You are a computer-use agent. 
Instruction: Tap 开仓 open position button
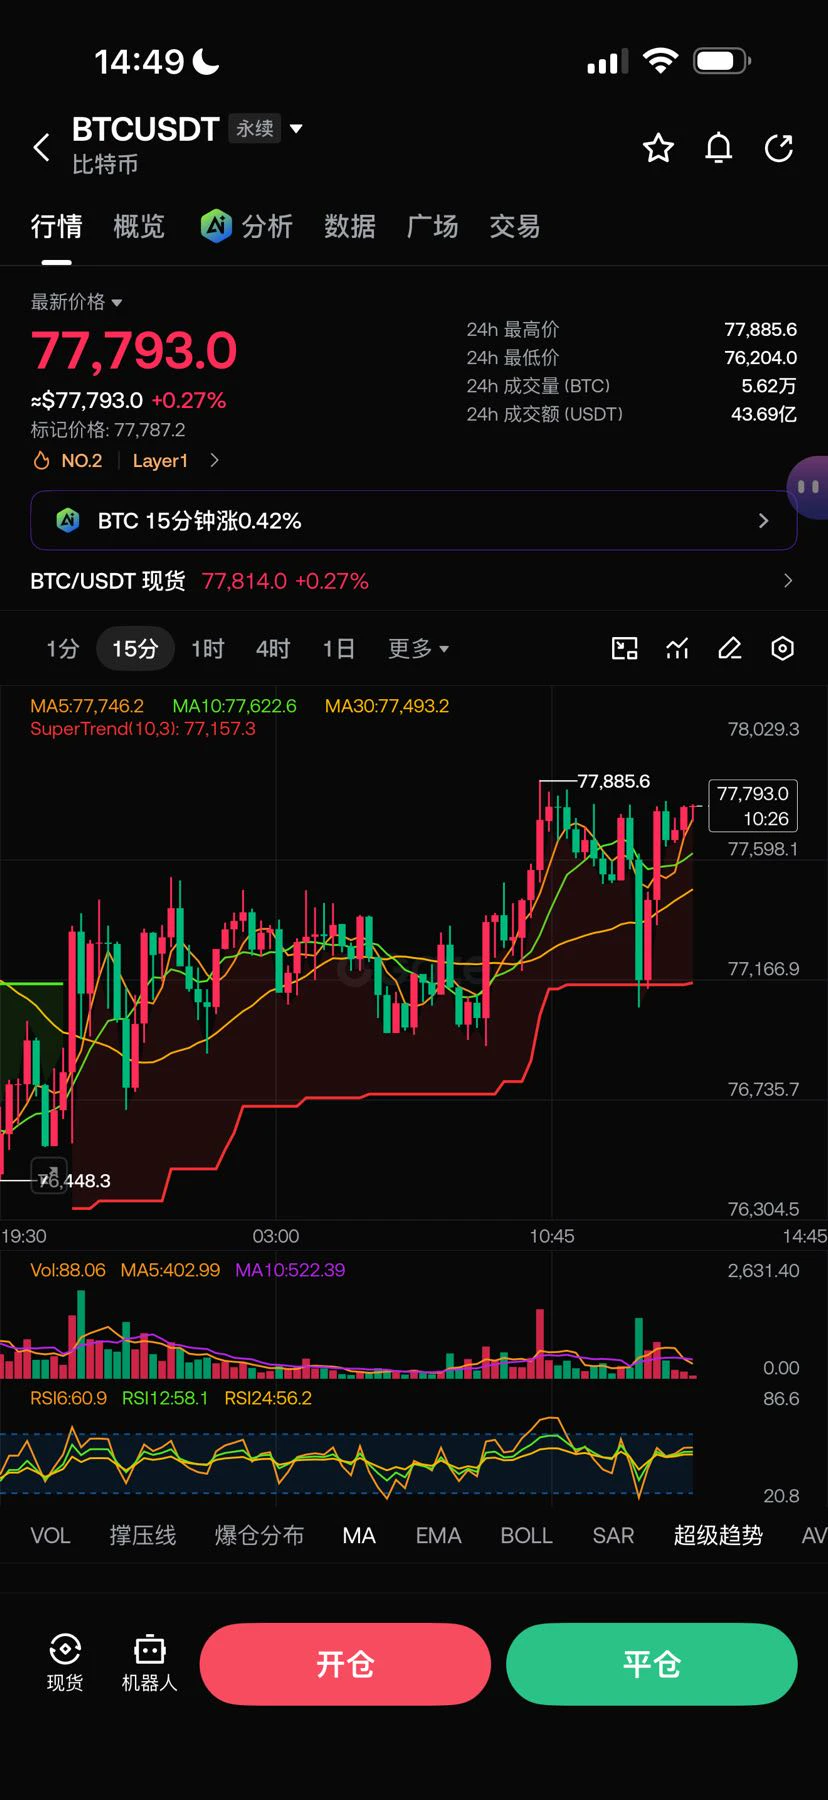345,1664
